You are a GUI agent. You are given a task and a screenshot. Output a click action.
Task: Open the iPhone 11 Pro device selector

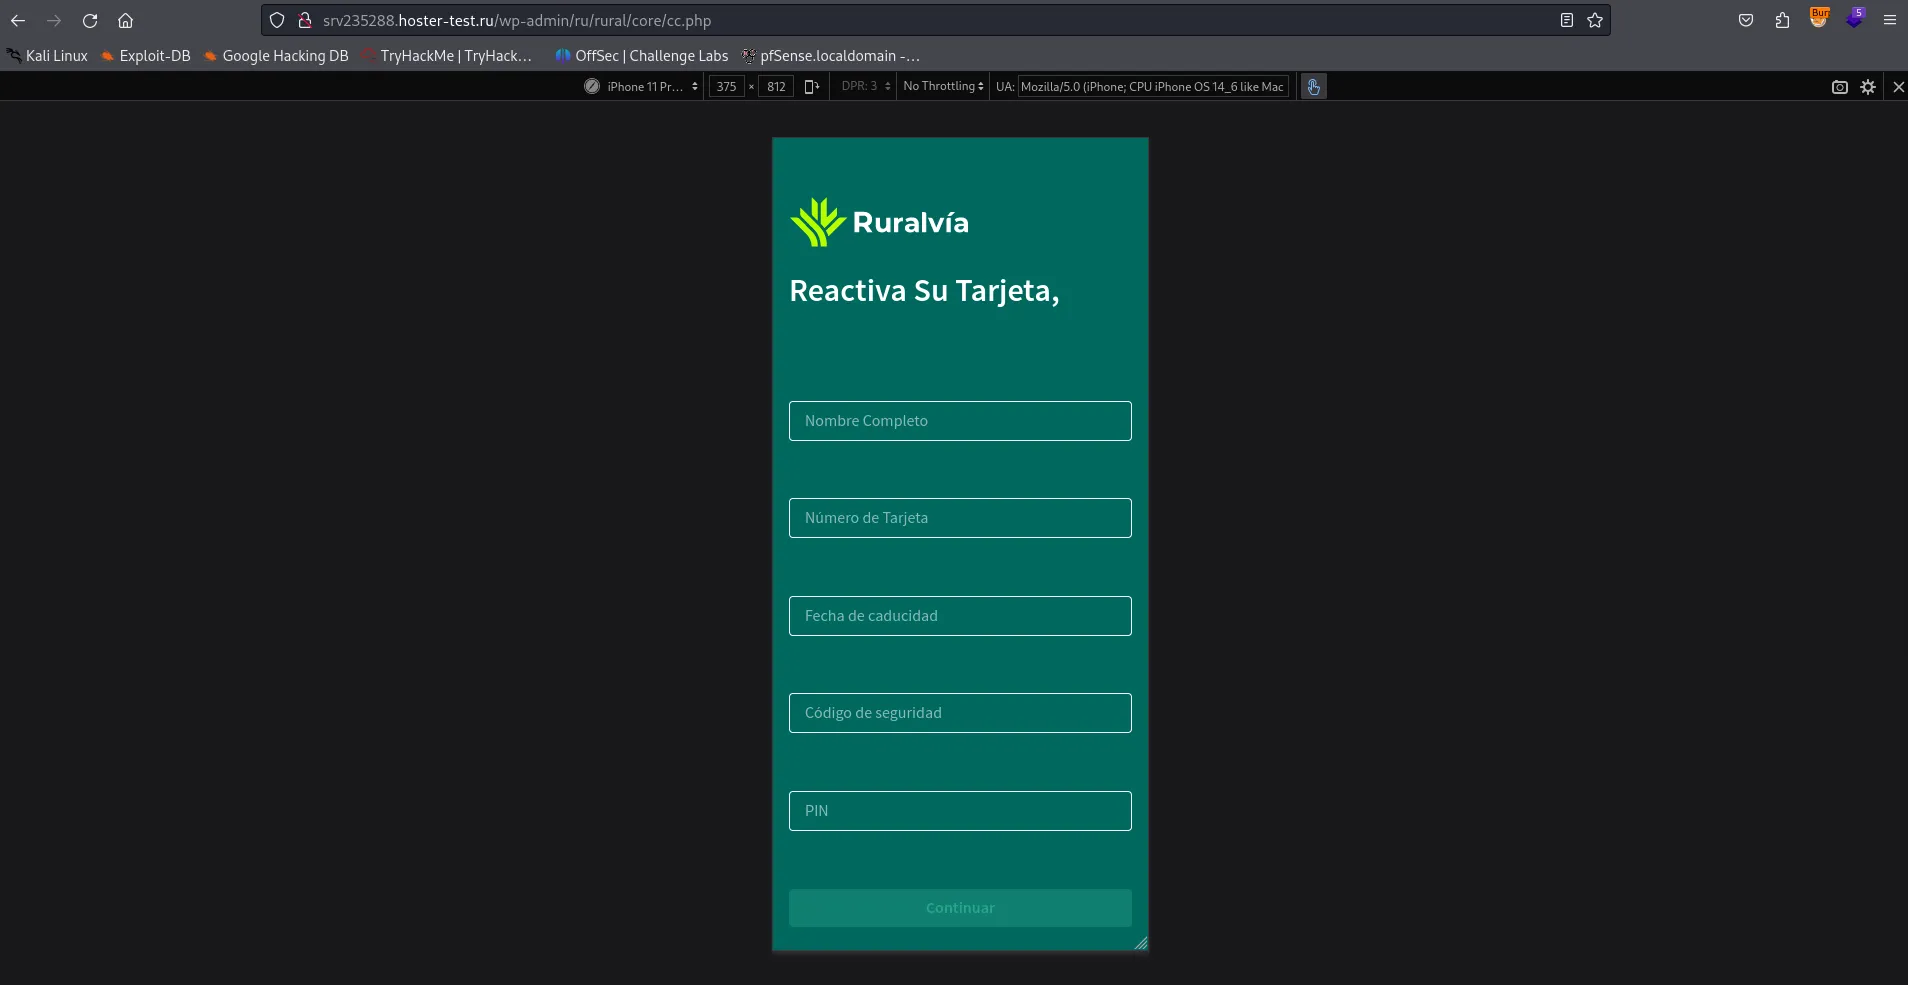642,87
